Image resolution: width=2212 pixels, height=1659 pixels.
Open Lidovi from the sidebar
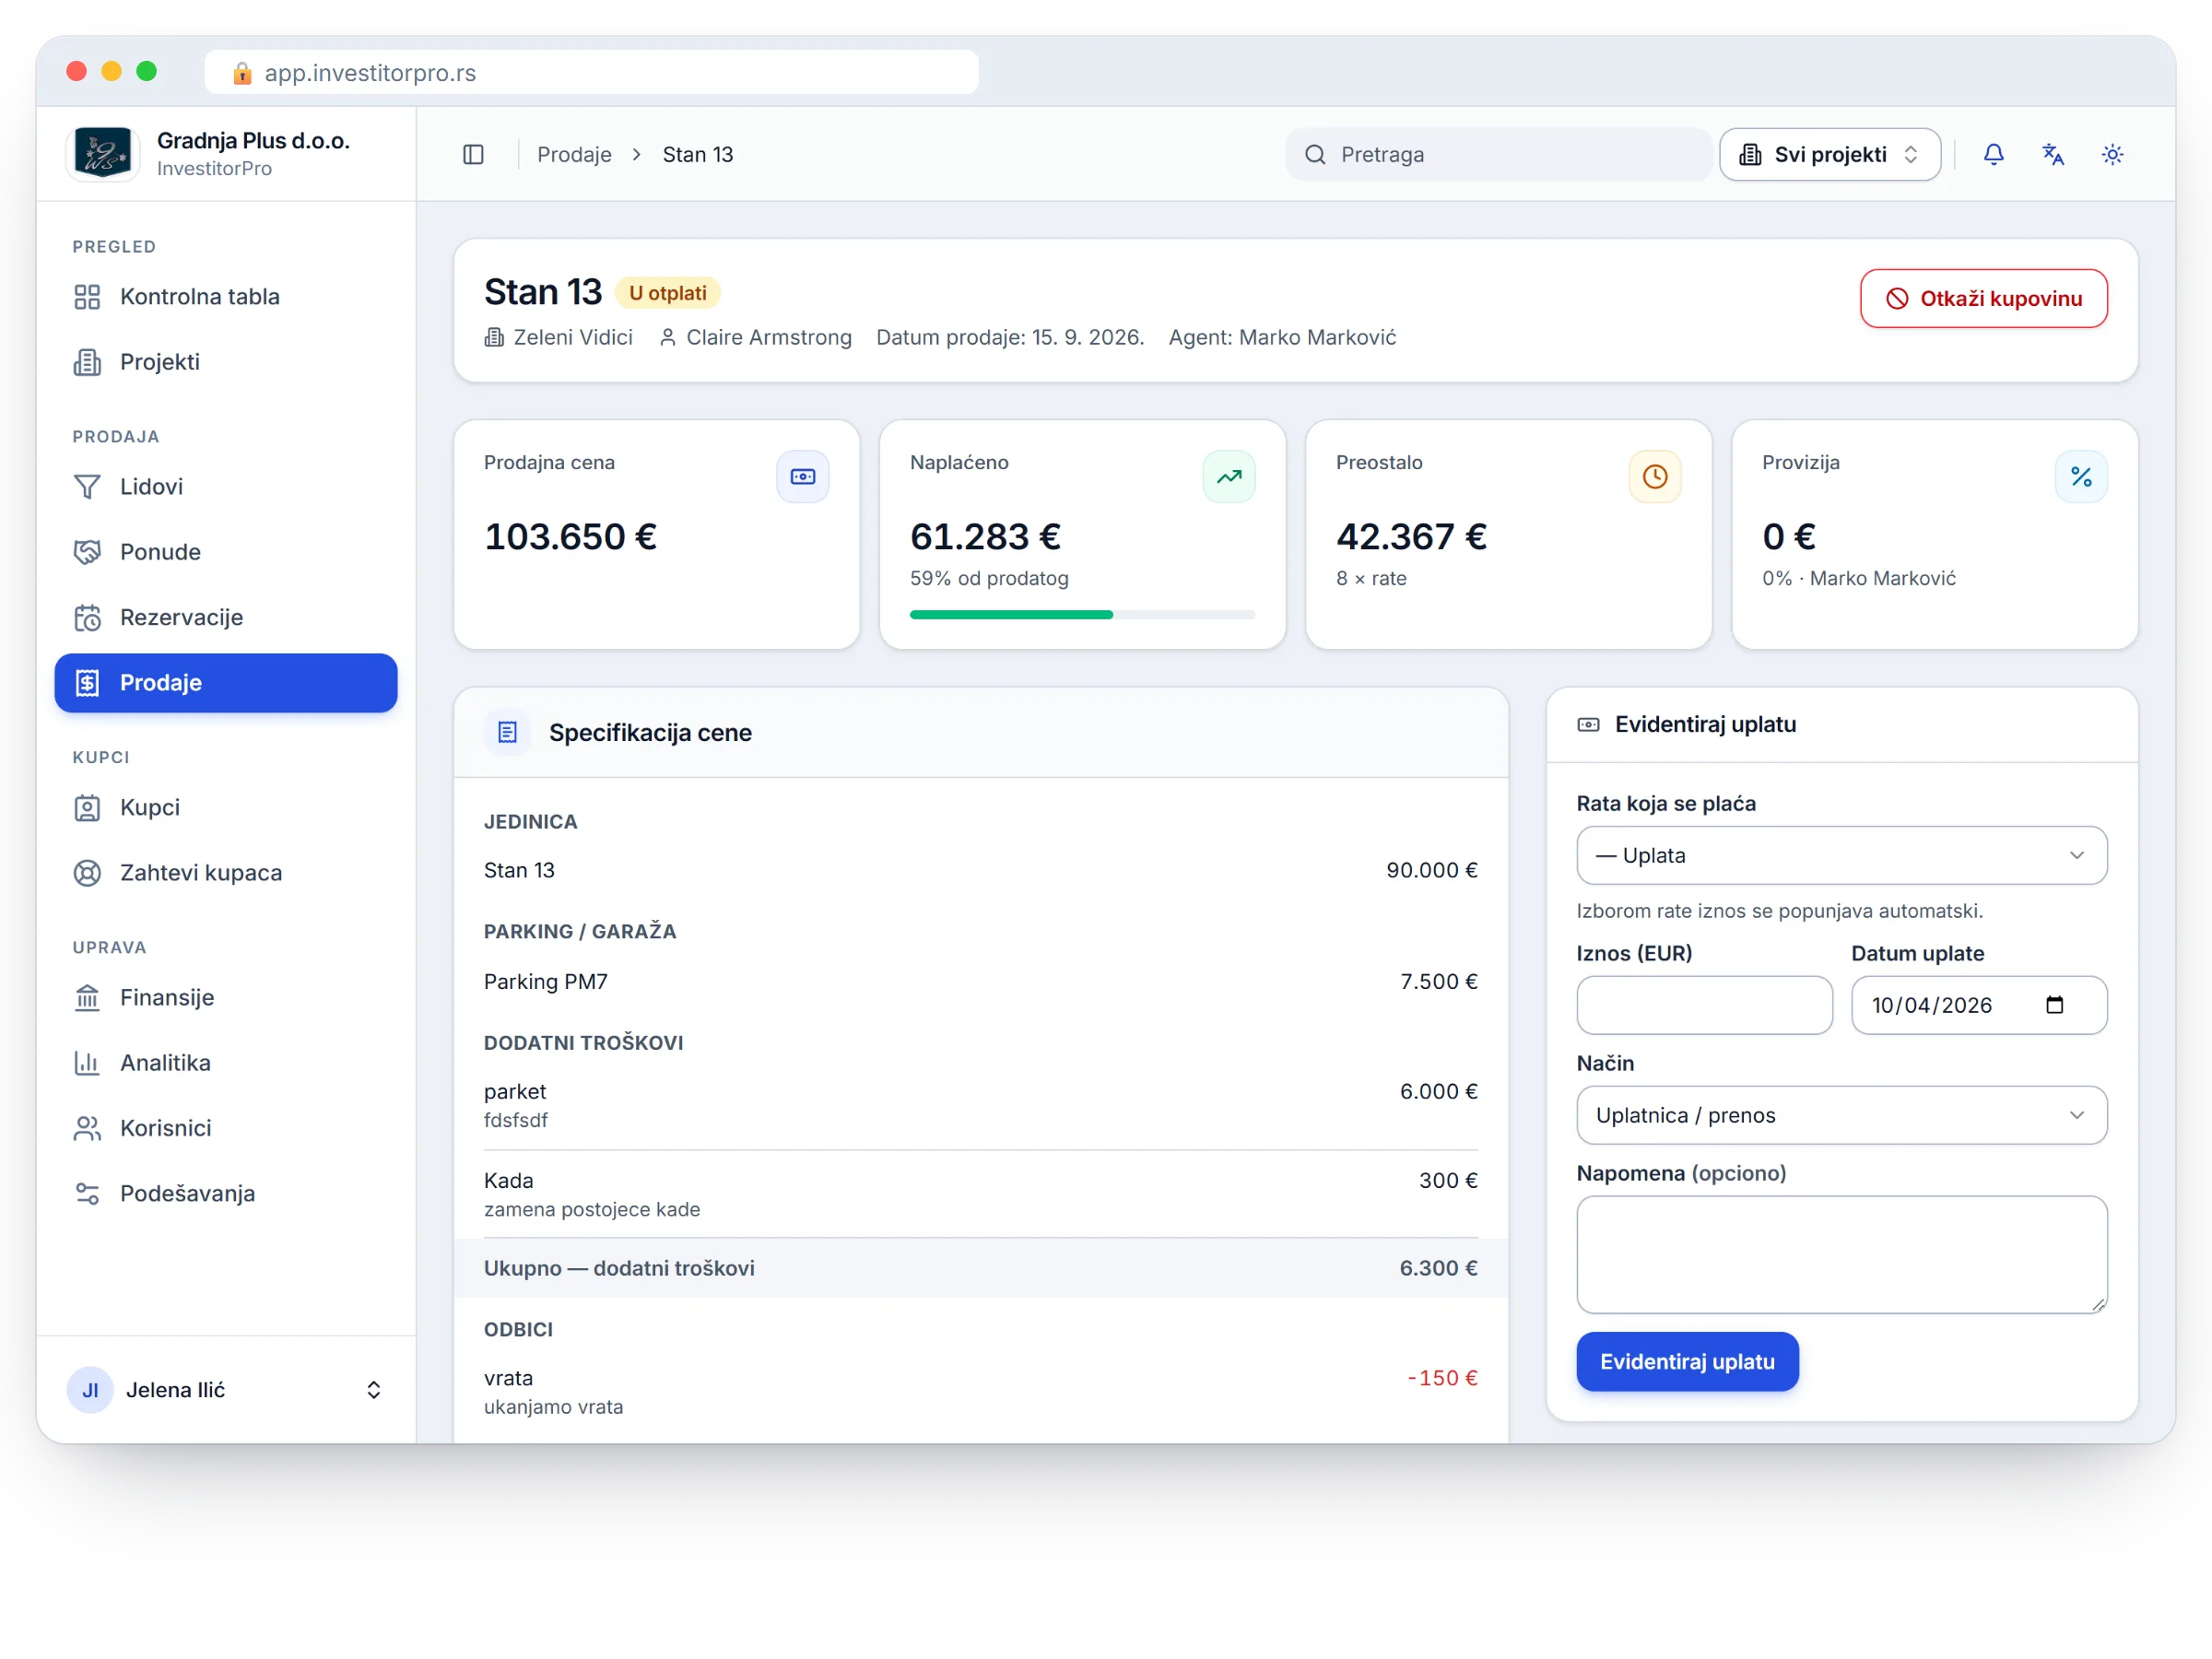(x=226, y=487)
